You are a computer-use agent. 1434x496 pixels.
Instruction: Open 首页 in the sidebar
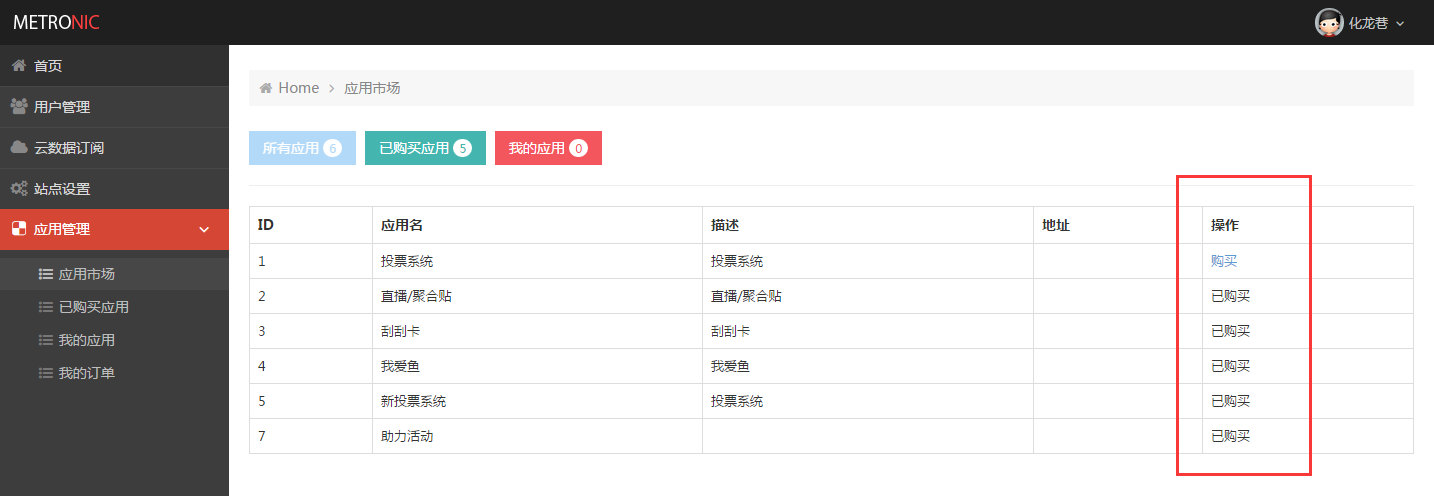click(114, 66)
